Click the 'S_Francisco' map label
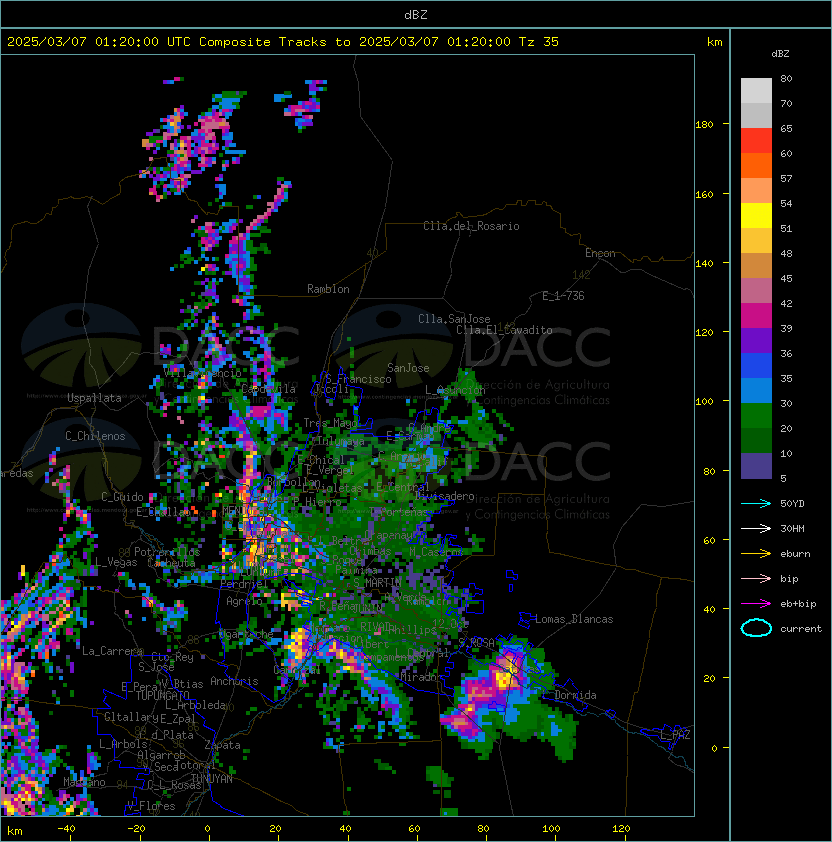 [358, 379]
